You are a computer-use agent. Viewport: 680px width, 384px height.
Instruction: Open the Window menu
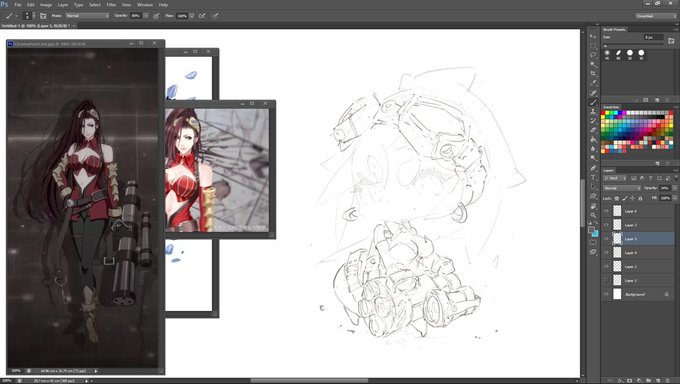pos(145,5)
